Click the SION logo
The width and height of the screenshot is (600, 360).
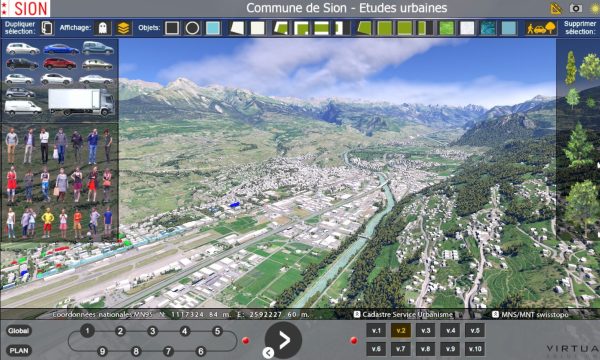point(25,8)
